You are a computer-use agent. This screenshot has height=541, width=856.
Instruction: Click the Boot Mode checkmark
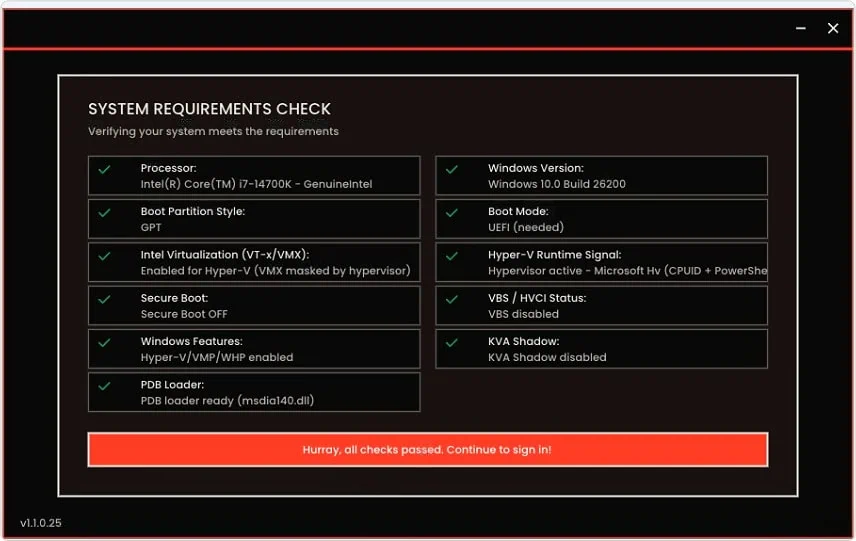[451, 212]
